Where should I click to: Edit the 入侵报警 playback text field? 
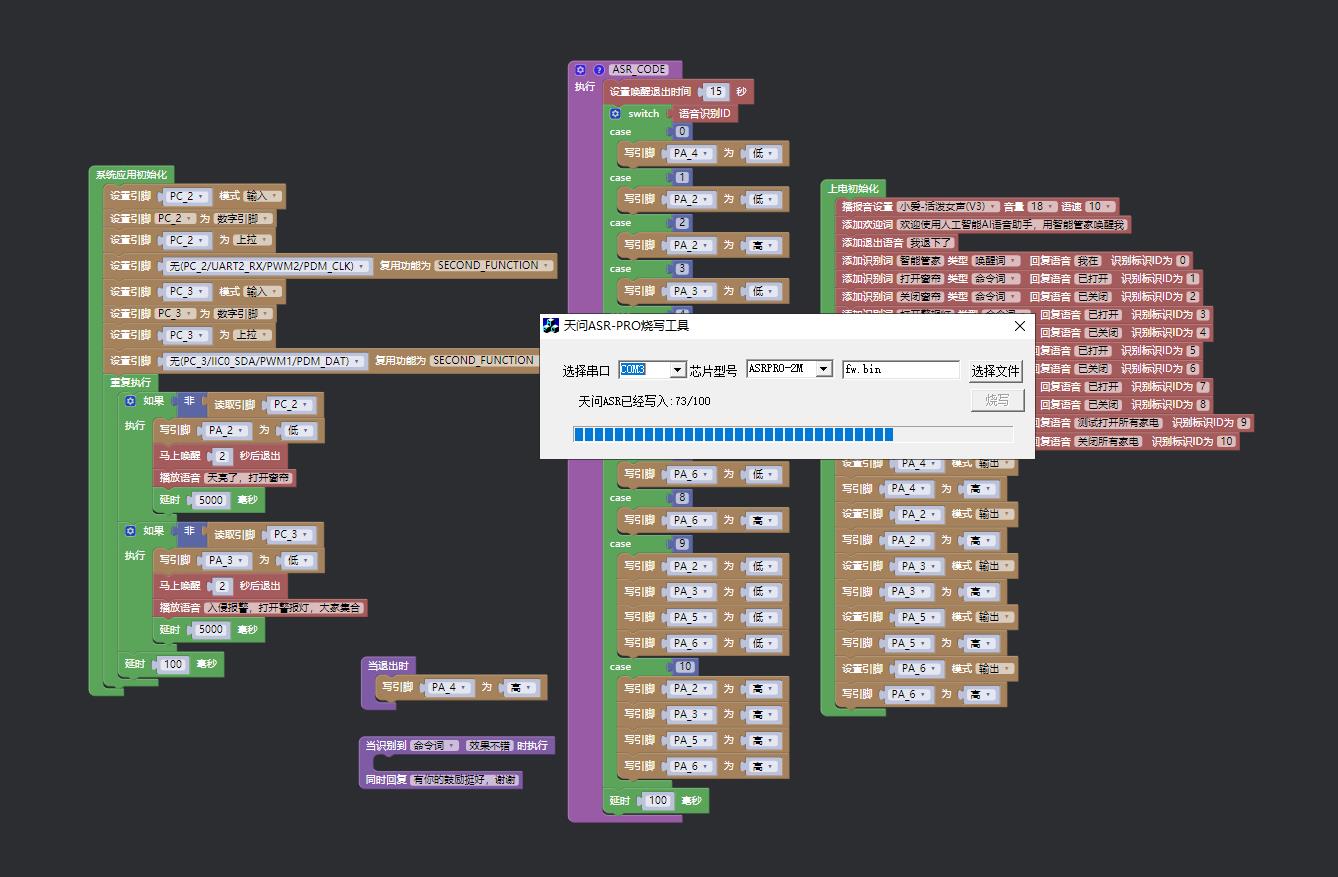tap(284, 607)
